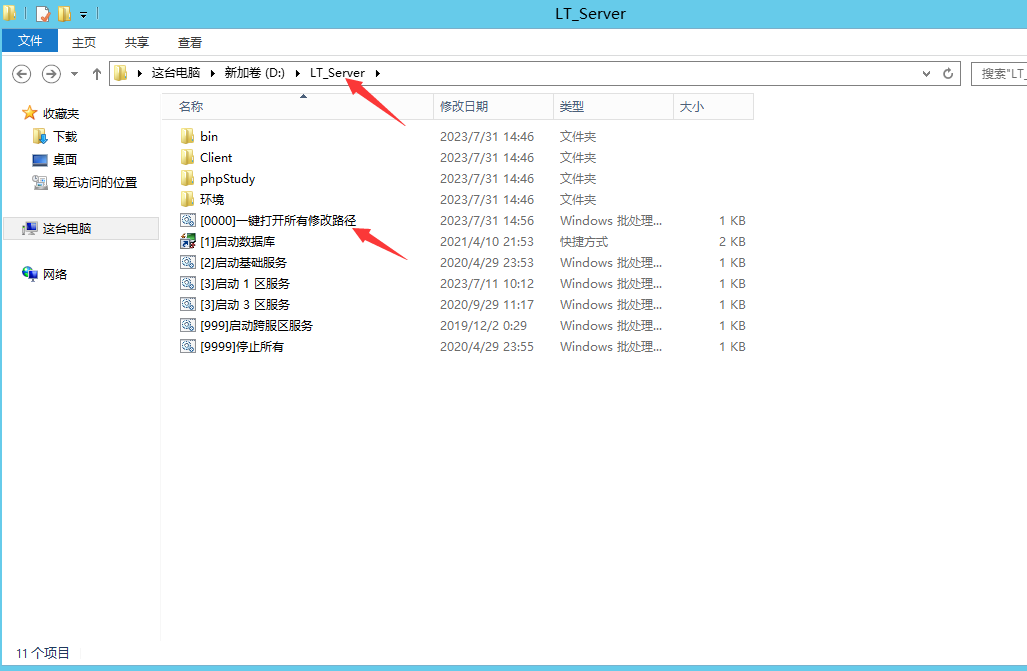The image size is (1027, 671).
Task: Select the [9999]停止所有 batch file icon
Action: (x=187, y=346)
